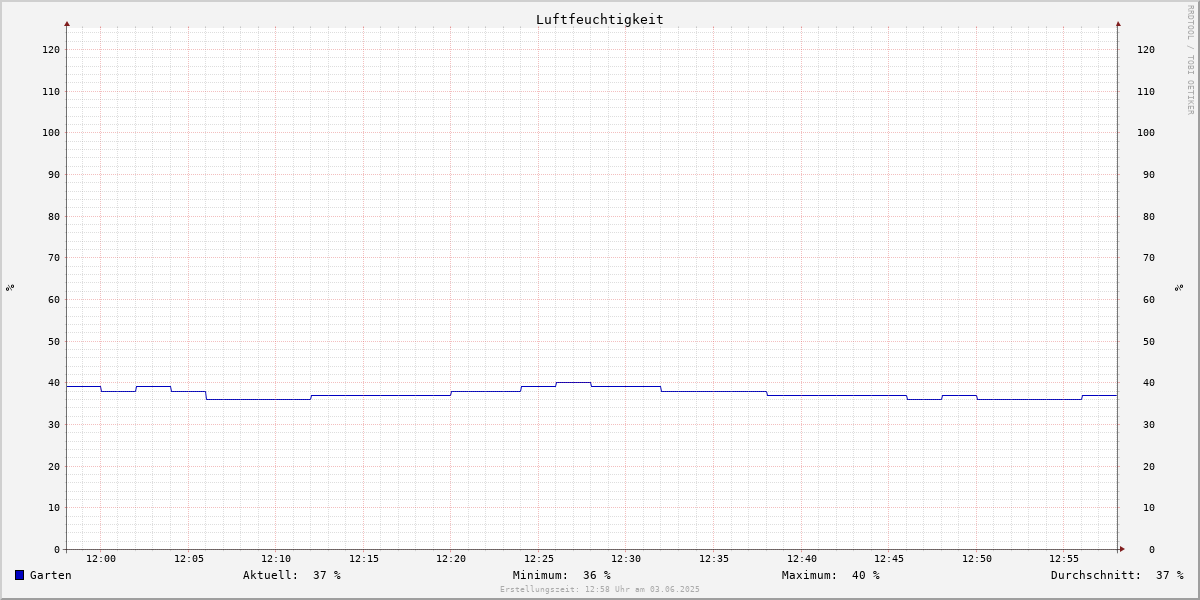
Task: Click the 12:35 time axis label
Action: coord(714,558)
